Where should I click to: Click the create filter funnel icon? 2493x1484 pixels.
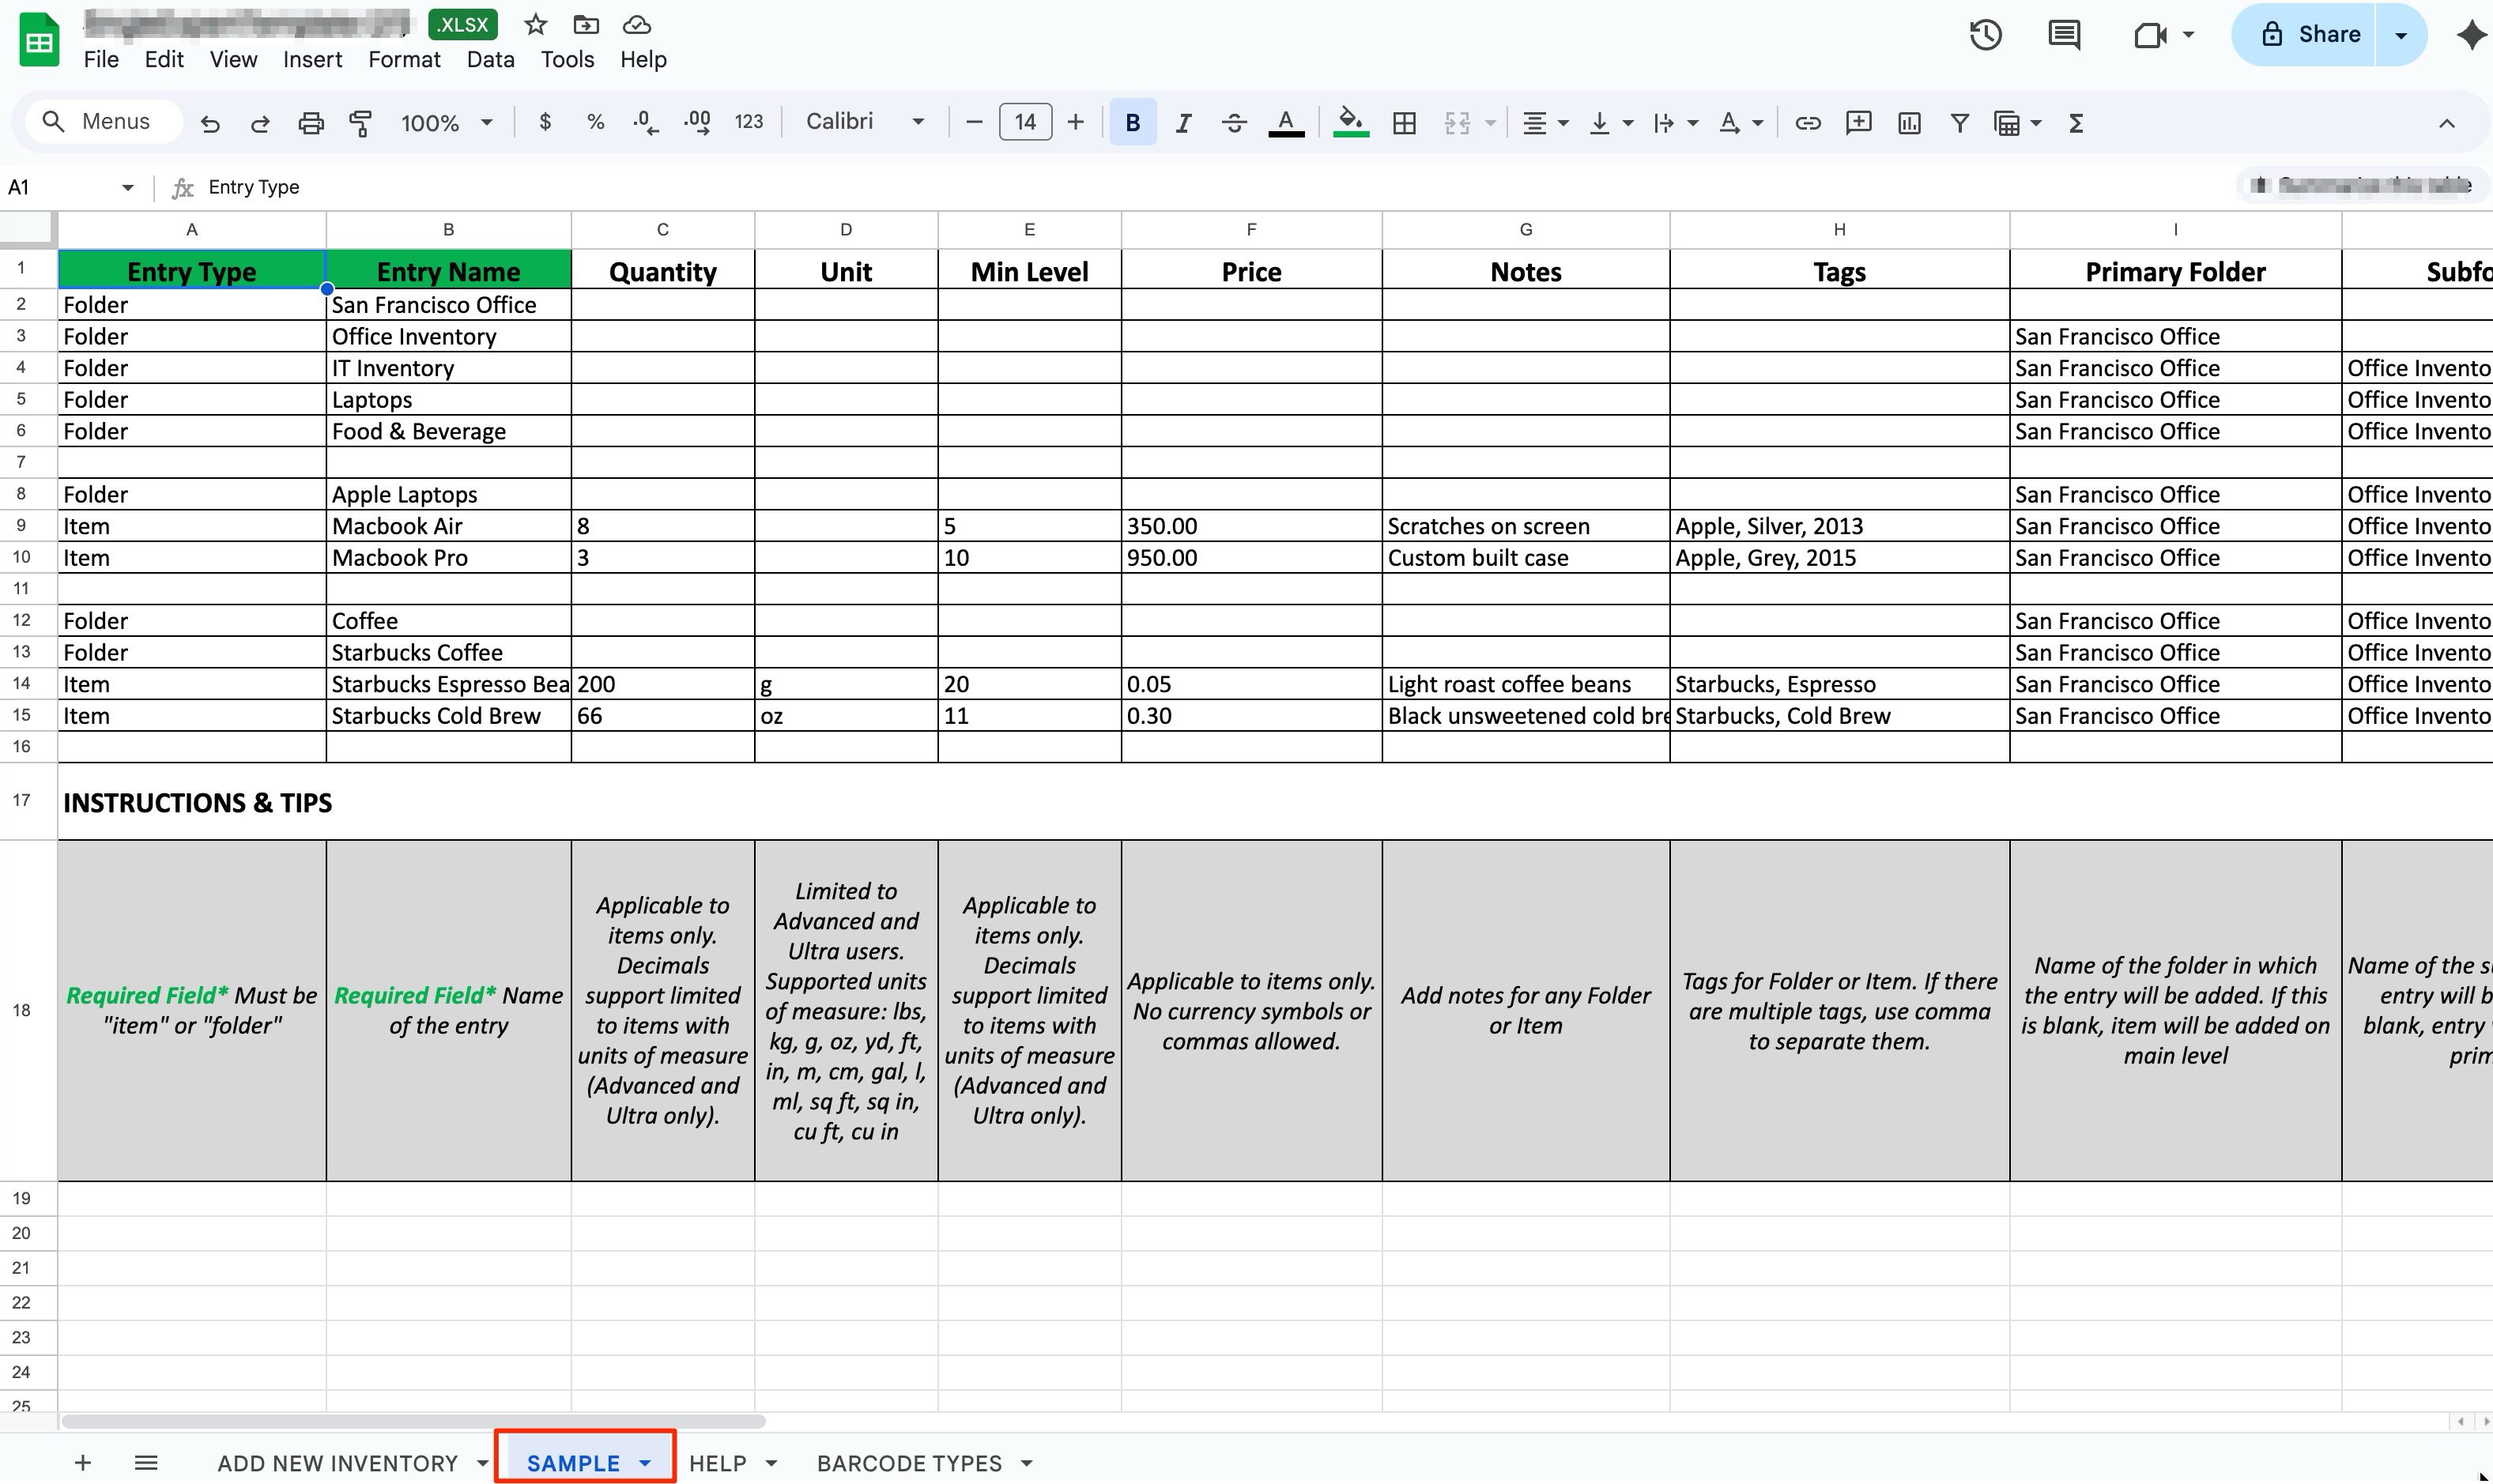coord(1959,123)
